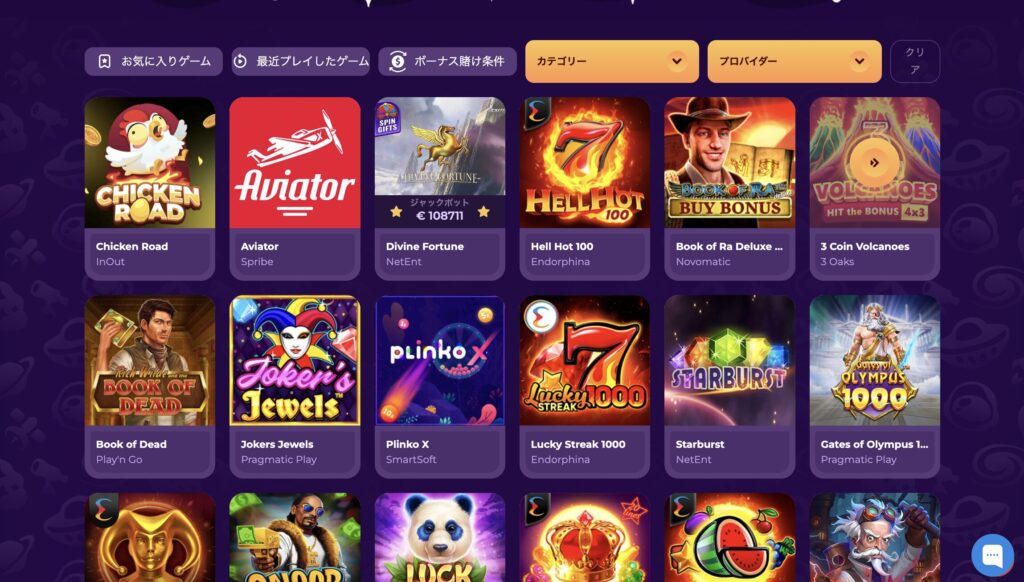Image resolution: width=1024 pixels, height=582 pixels.
Task: Toggle ボーナス賭け条件 filter
Action: (447, 61)
